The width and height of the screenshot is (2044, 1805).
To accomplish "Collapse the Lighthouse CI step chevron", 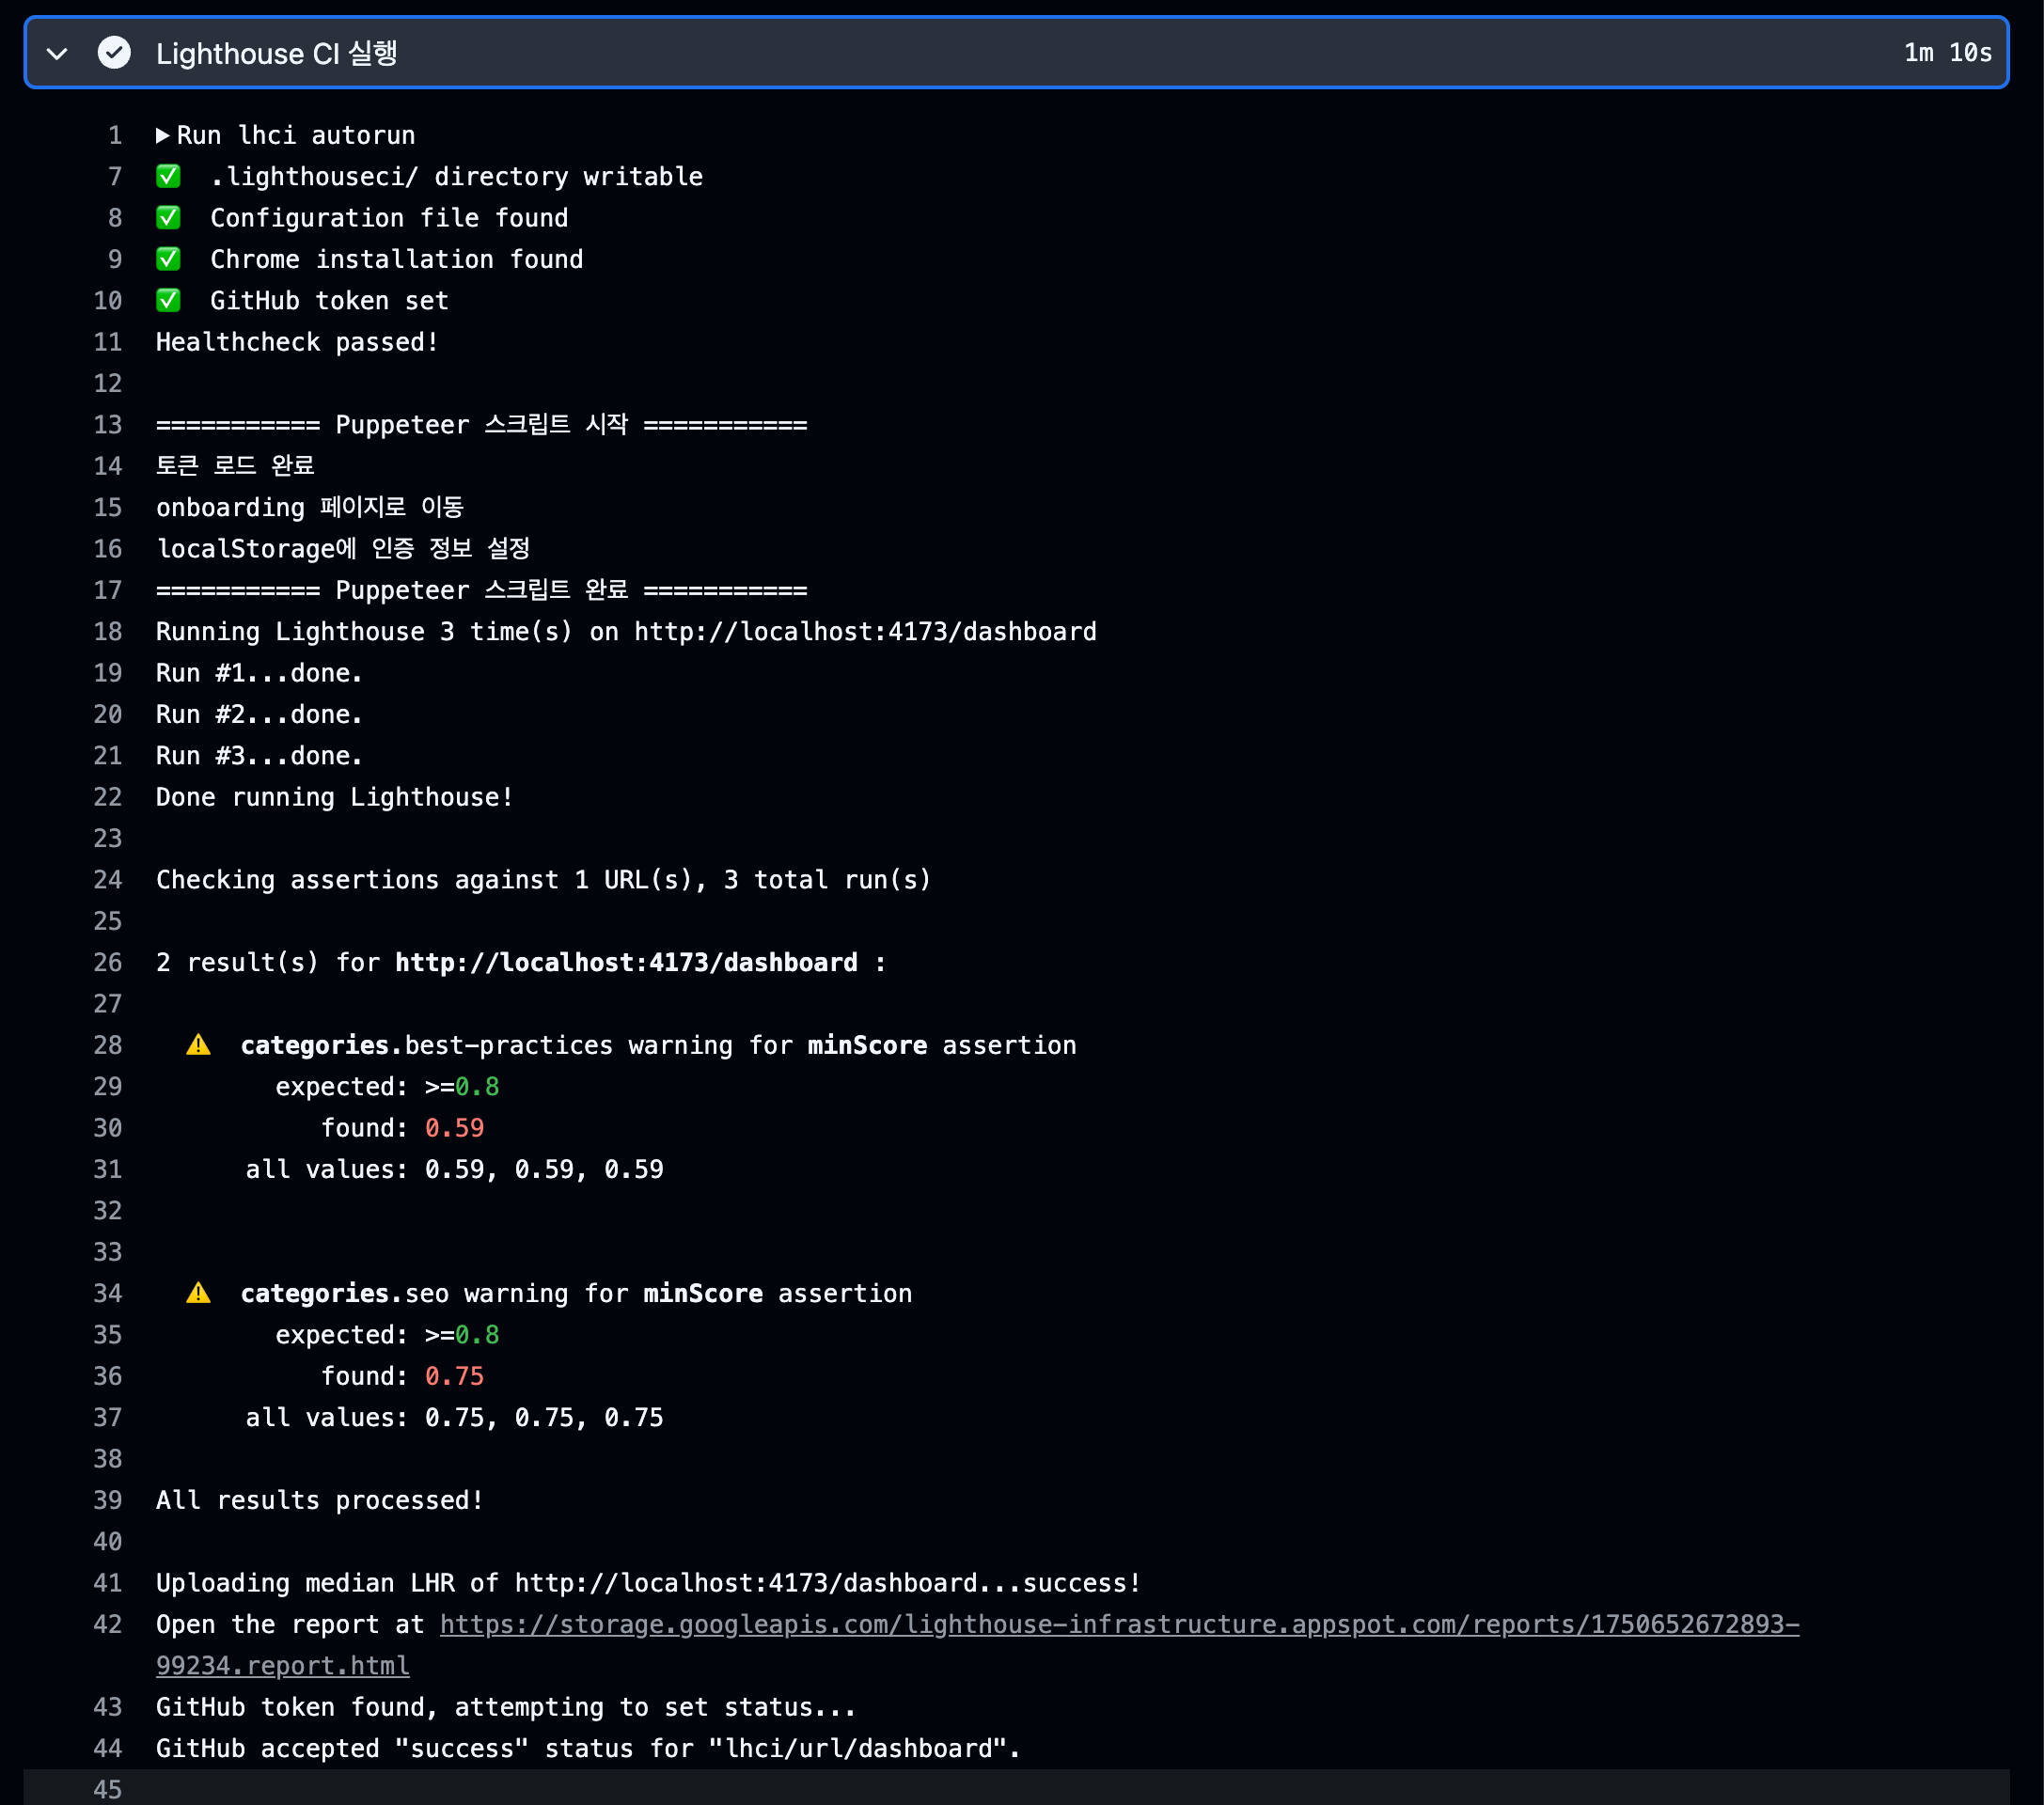I will coord(57,53).
